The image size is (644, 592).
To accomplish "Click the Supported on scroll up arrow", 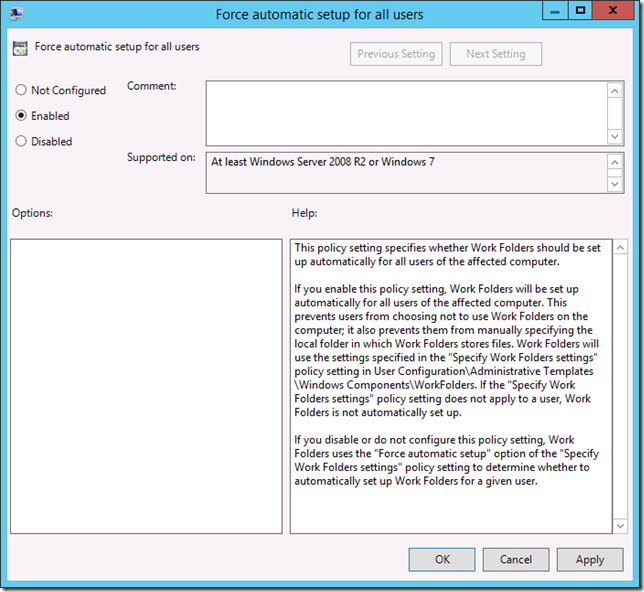I will point(616,162).
